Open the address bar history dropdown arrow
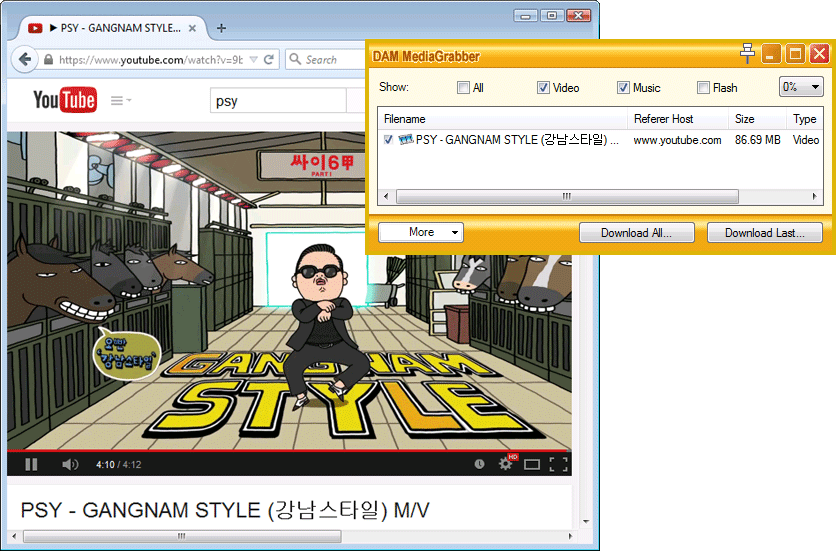Viewport: 836px width, 551px height. pyautogui.click(x=254, y=59)
